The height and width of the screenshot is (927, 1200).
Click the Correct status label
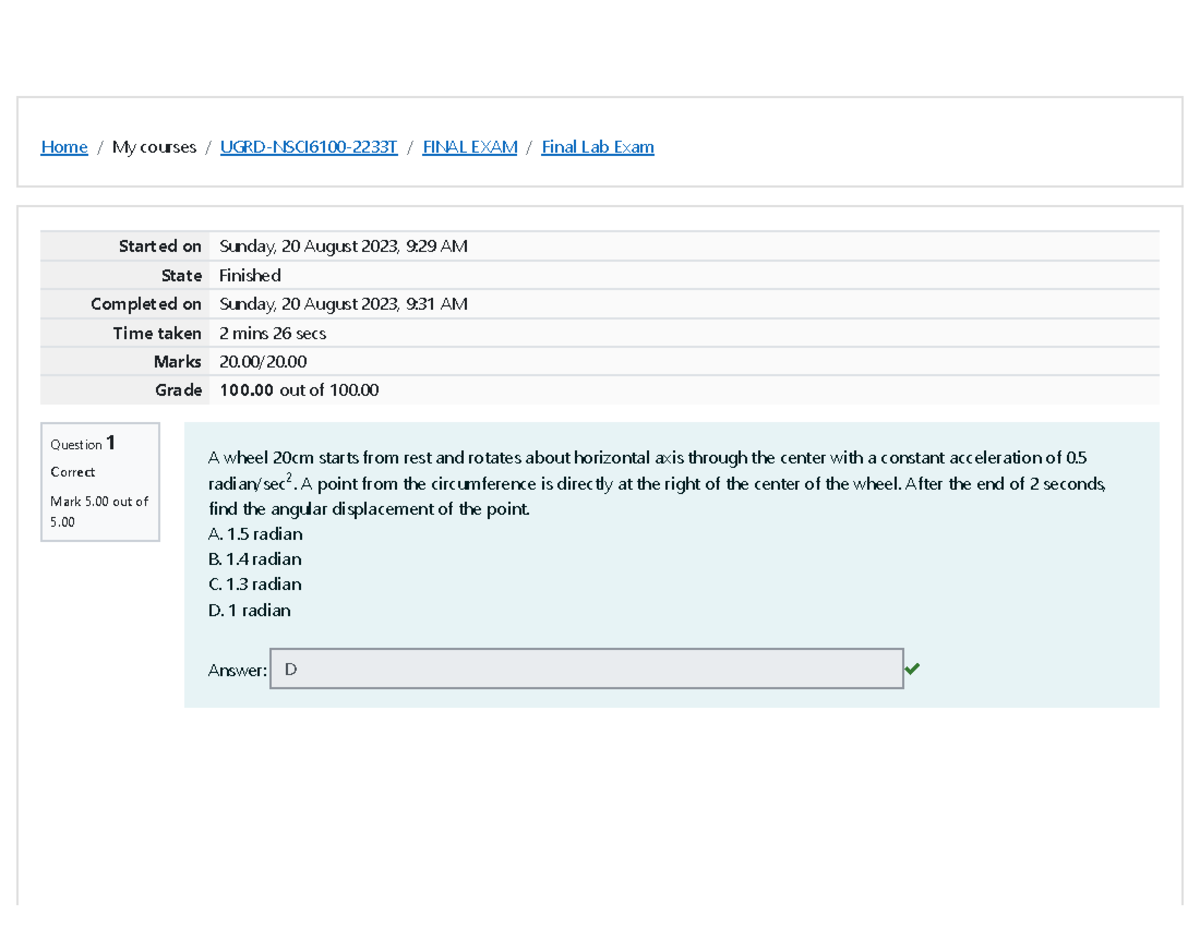pyautogui.click(x=72, y=471)
